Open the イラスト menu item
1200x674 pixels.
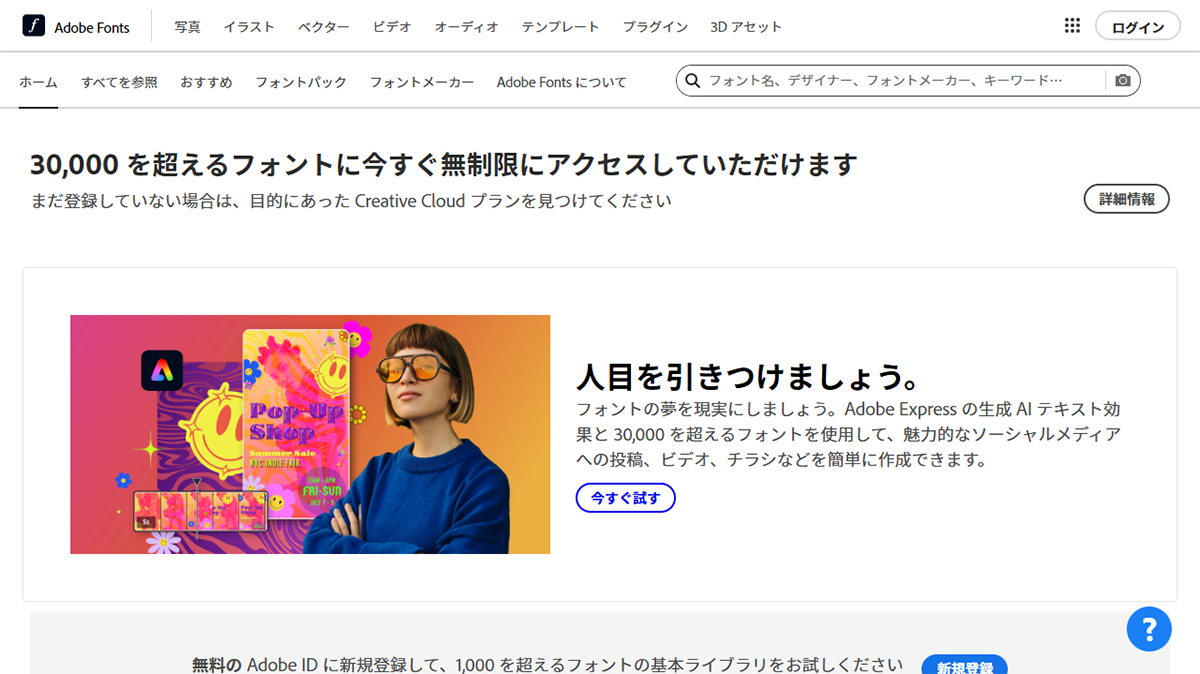click(249, 27)
